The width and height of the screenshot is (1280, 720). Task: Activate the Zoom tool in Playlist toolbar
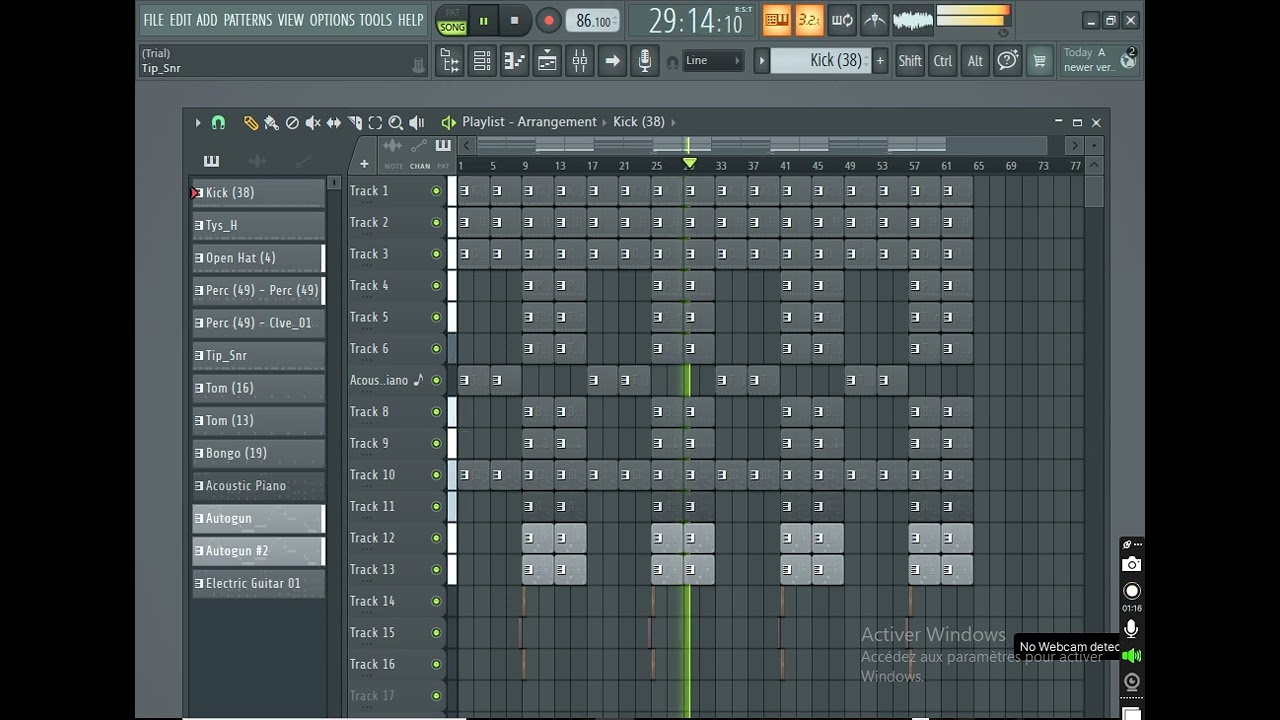(x=396, y=123)
